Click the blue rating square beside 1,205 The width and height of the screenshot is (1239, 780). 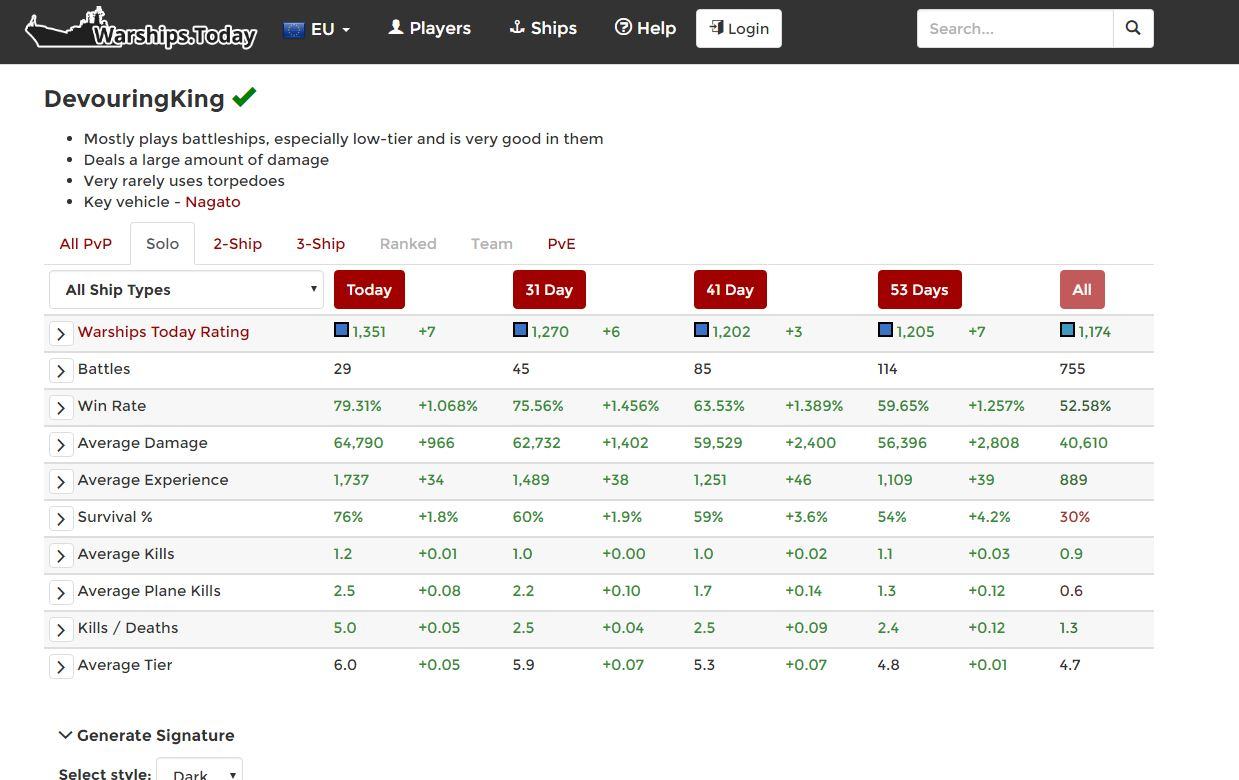point(885,330)
